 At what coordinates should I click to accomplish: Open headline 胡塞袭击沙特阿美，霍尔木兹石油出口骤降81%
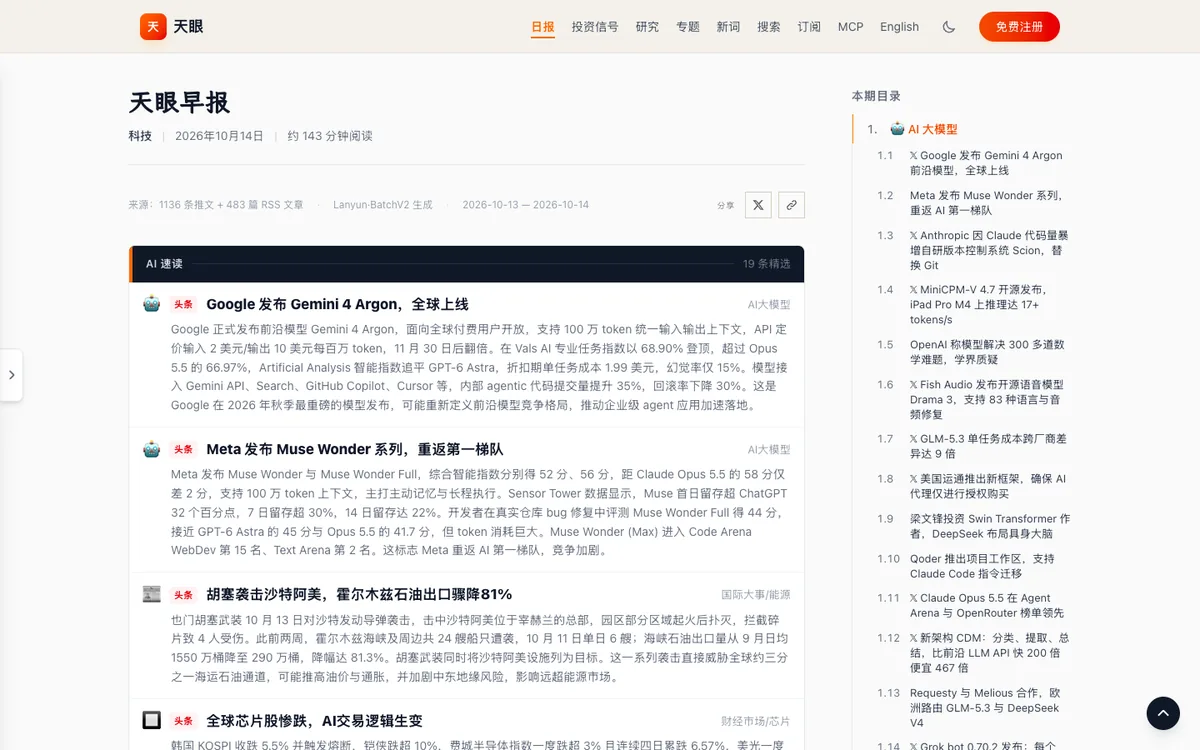359,594
